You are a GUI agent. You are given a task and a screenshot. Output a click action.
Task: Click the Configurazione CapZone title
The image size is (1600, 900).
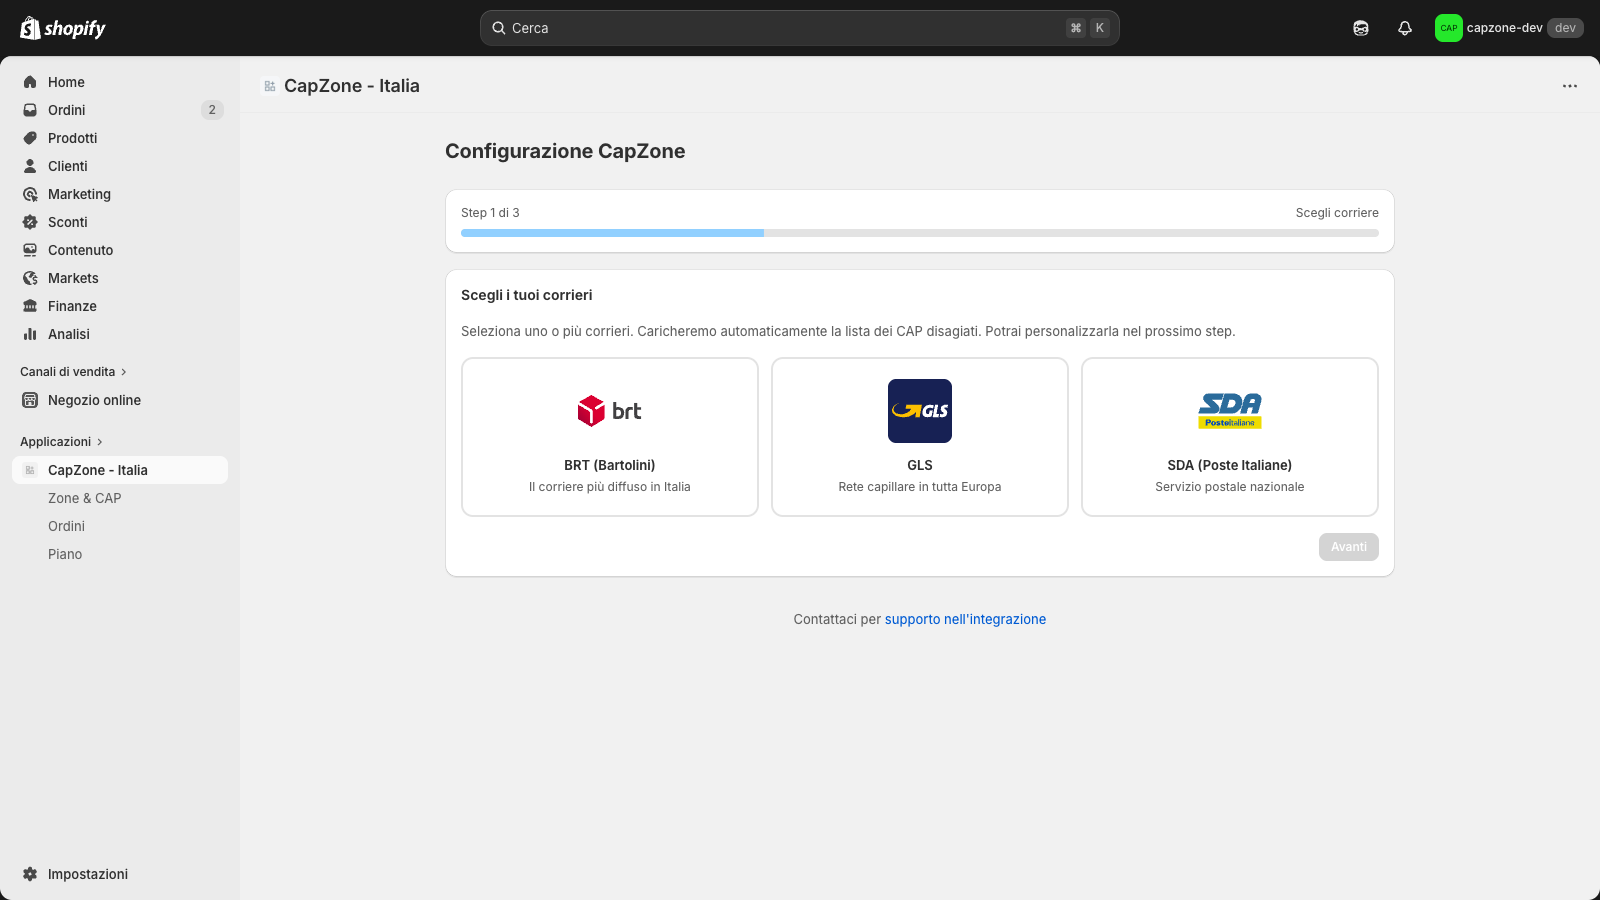pos(565,151)
